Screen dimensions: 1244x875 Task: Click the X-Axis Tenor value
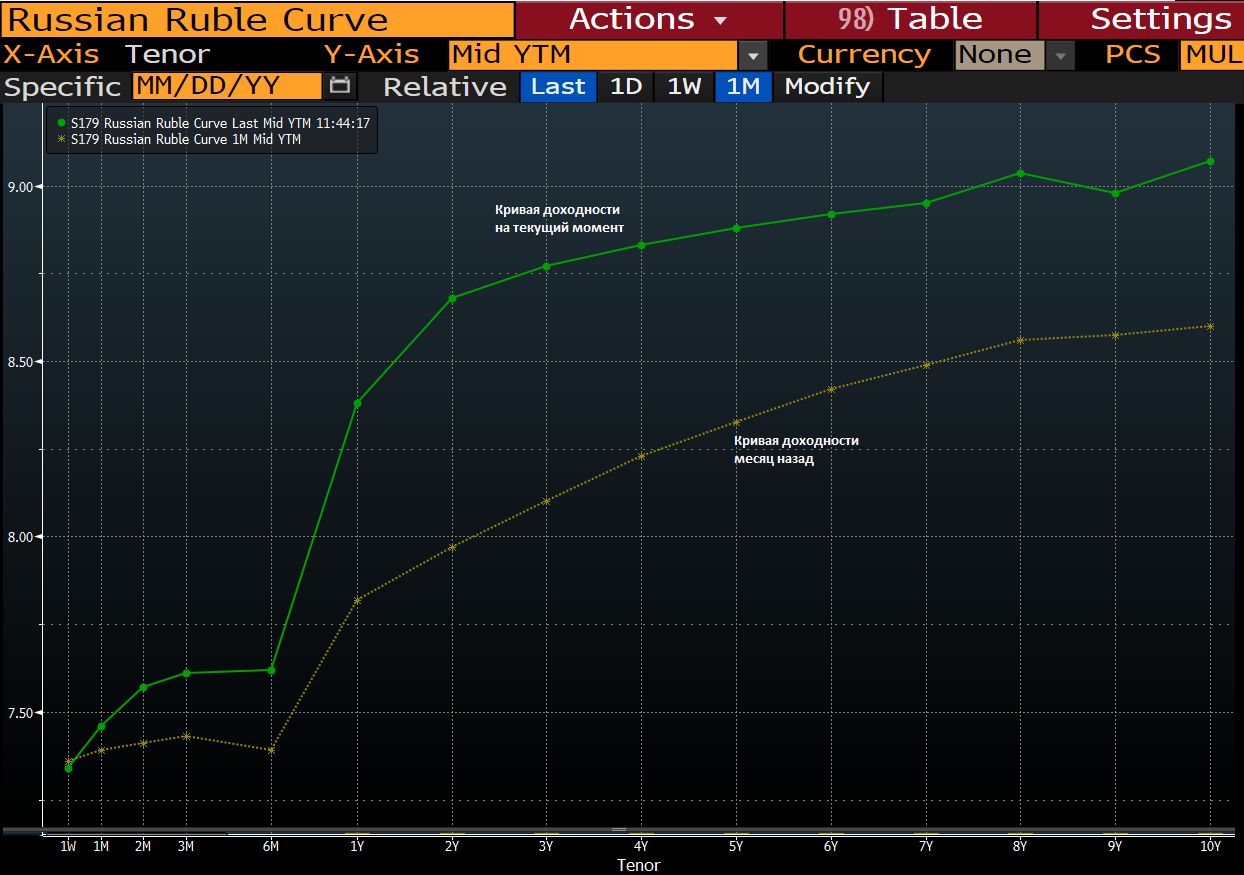pyautogui.click(x=167, y=55)
